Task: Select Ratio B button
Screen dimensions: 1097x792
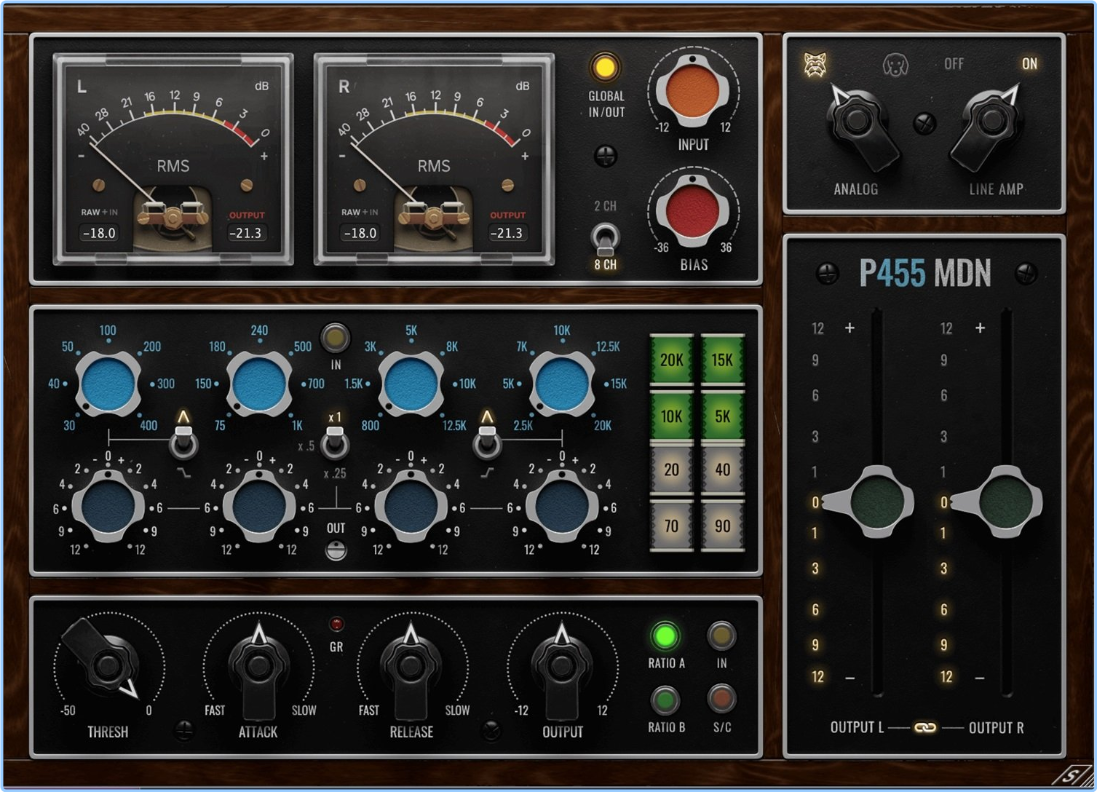Action: [x=665, y=700]
